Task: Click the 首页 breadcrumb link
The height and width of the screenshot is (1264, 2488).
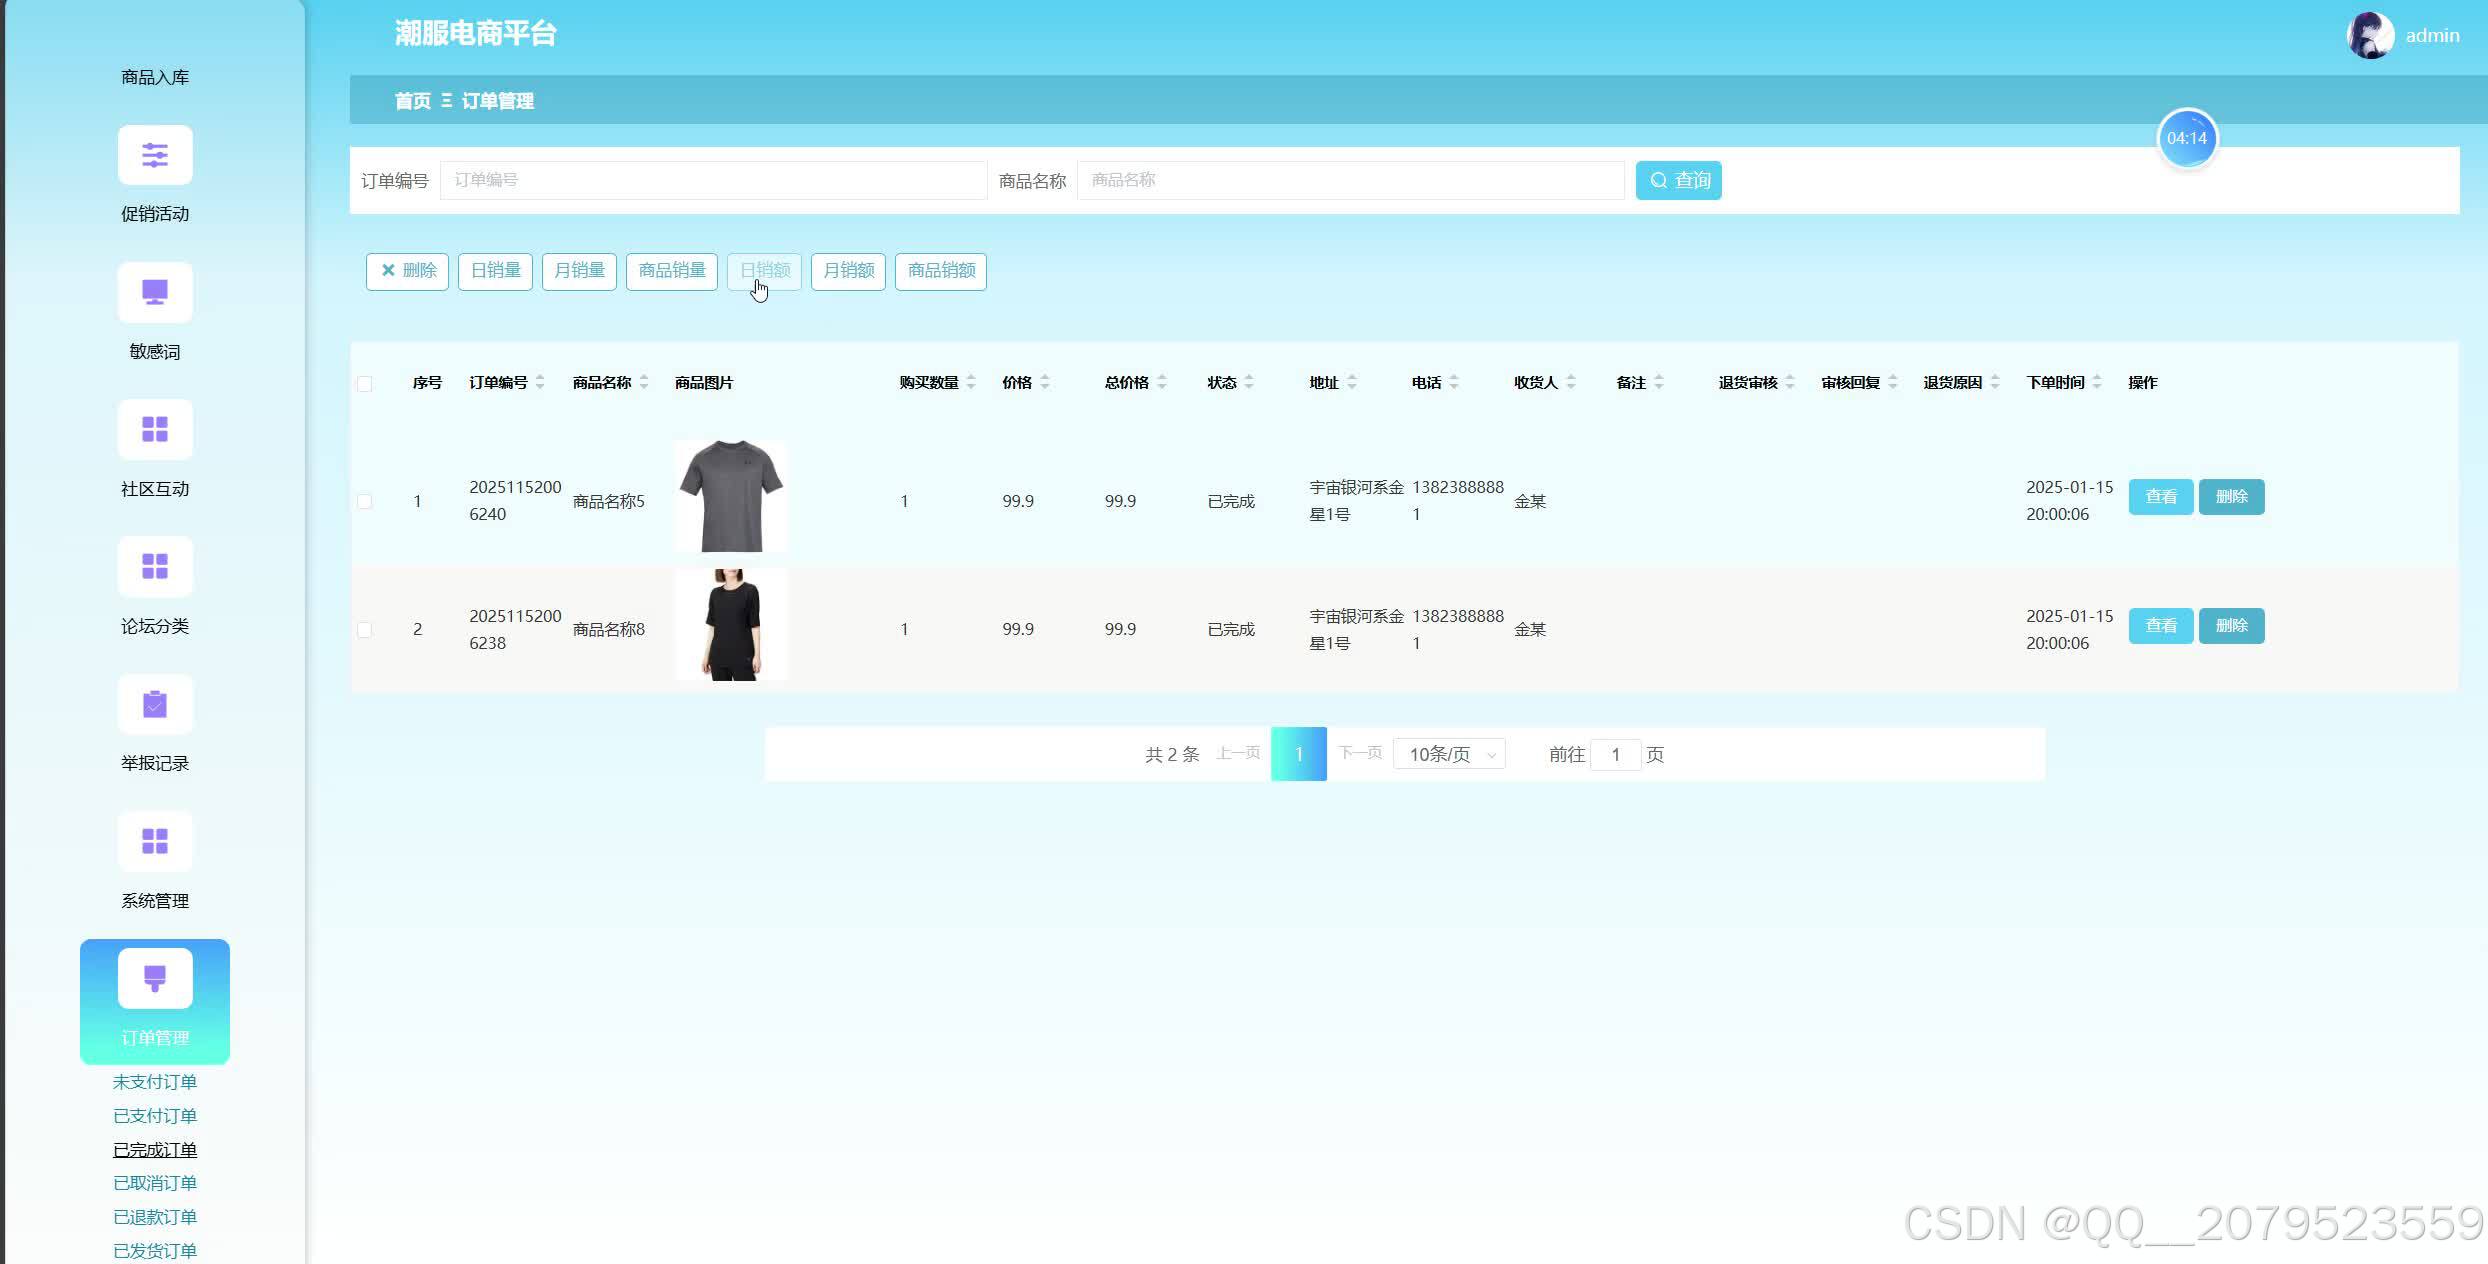Action: pos(412,101)
